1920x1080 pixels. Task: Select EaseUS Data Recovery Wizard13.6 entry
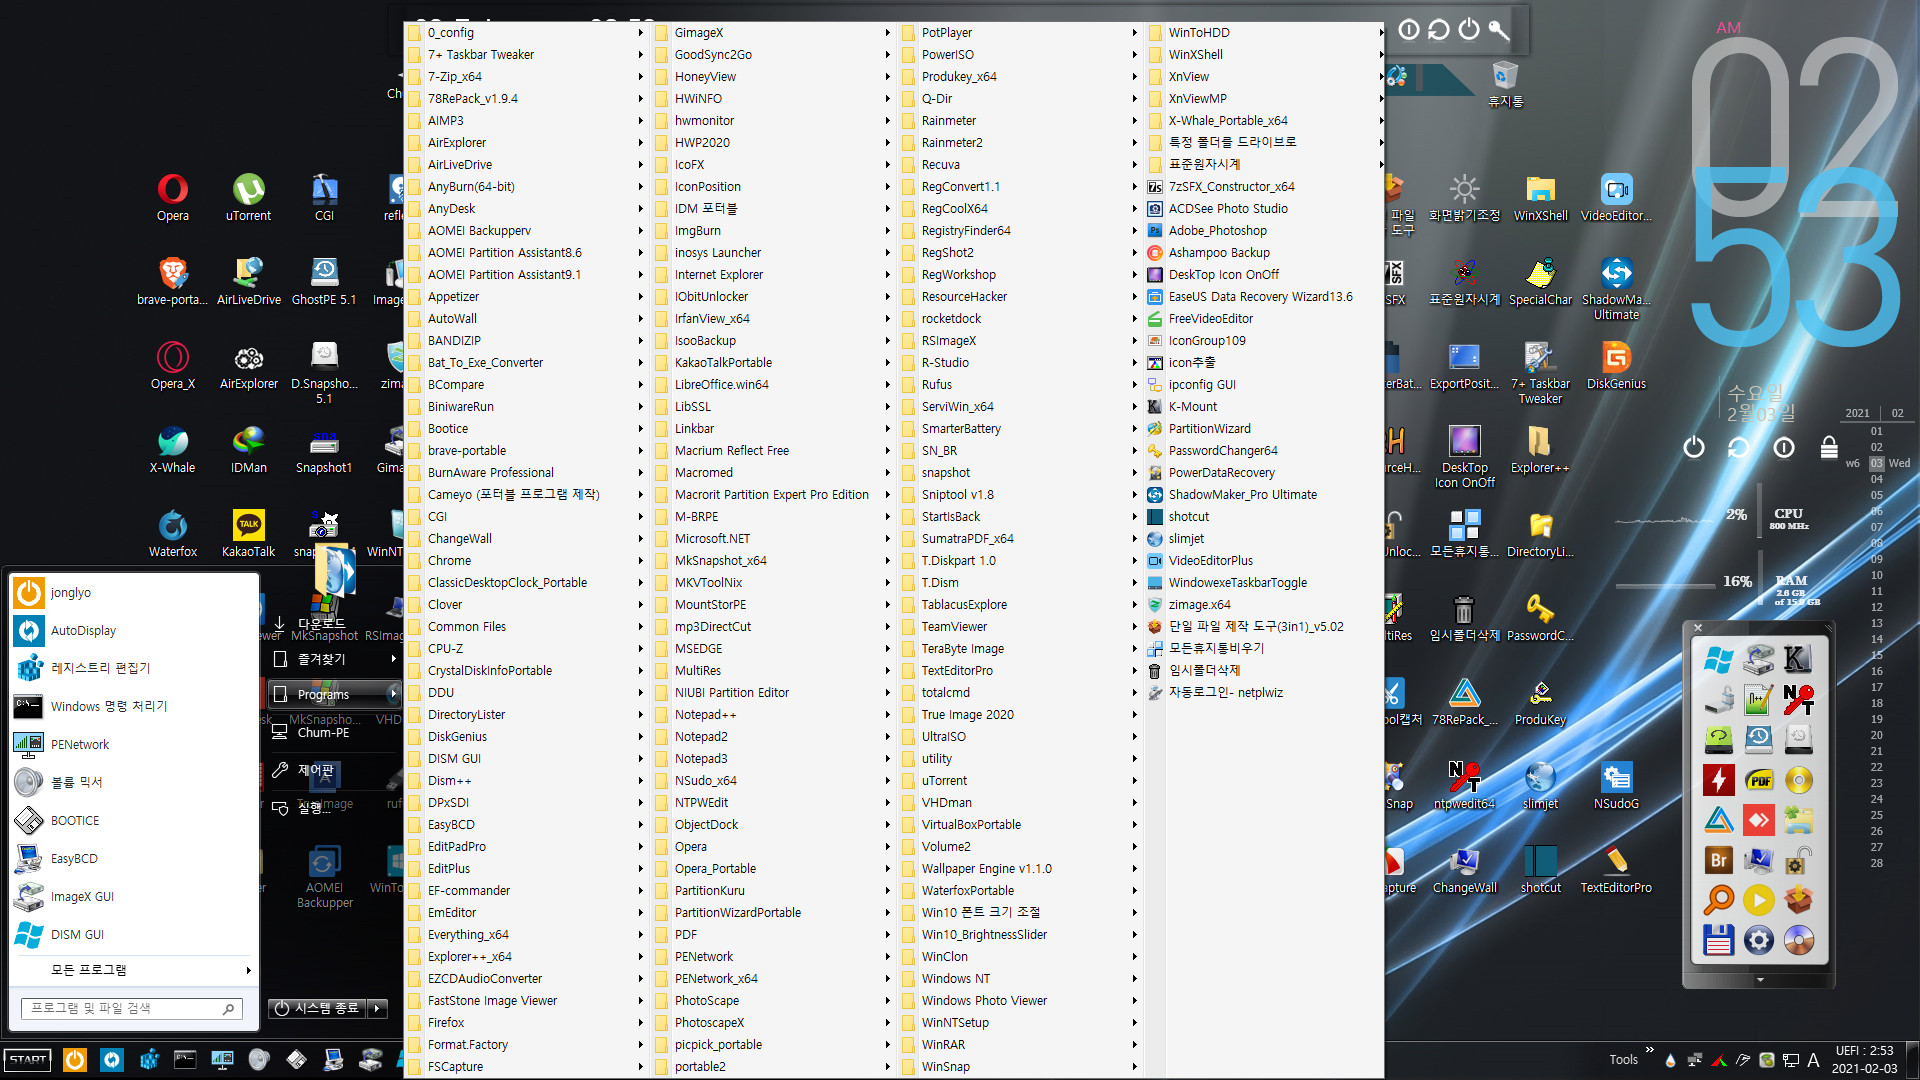pos(1265,296)
